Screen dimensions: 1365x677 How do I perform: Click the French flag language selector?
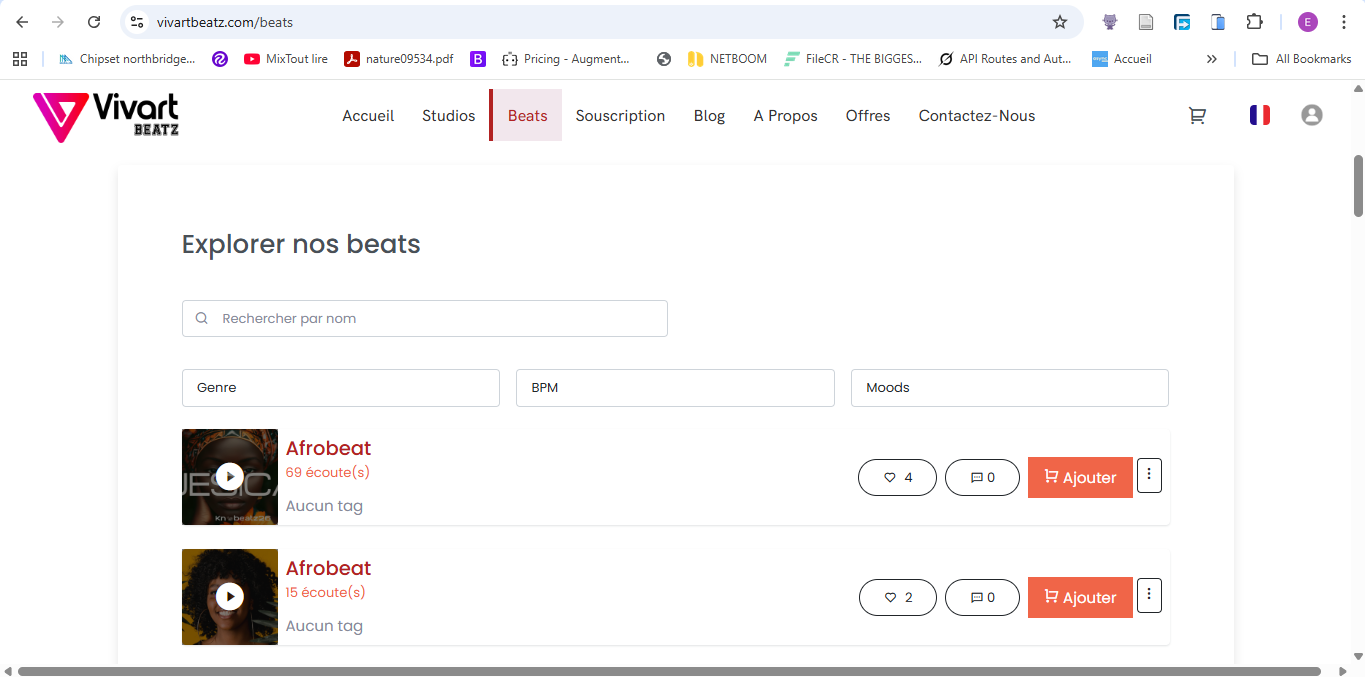(1259, 116)
